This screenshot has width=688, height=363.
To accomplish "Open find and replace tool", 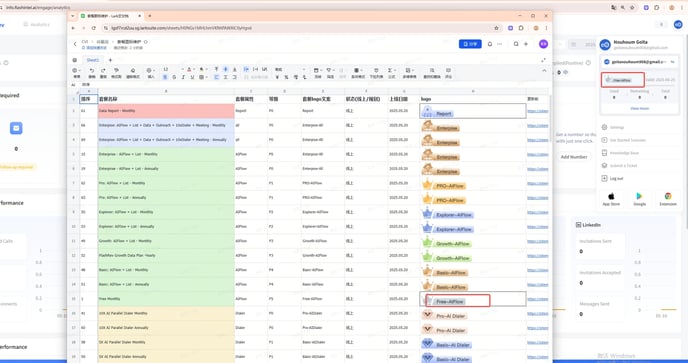I will (x=432, y=72).
